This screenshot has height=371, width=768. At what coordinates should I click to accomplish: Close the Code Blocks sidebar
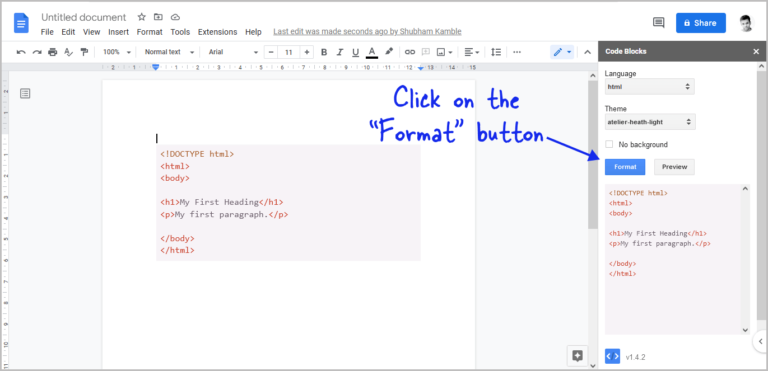(756, 51)
